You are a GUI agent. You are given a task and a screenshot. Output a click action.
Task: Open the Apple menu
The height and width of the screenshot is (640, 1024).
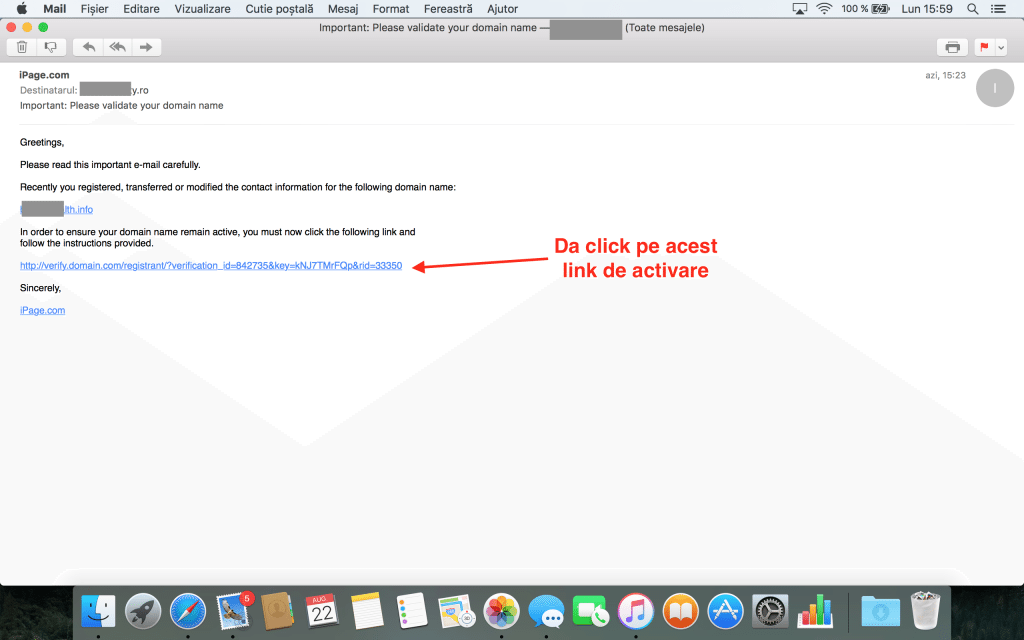pos(22,8)
